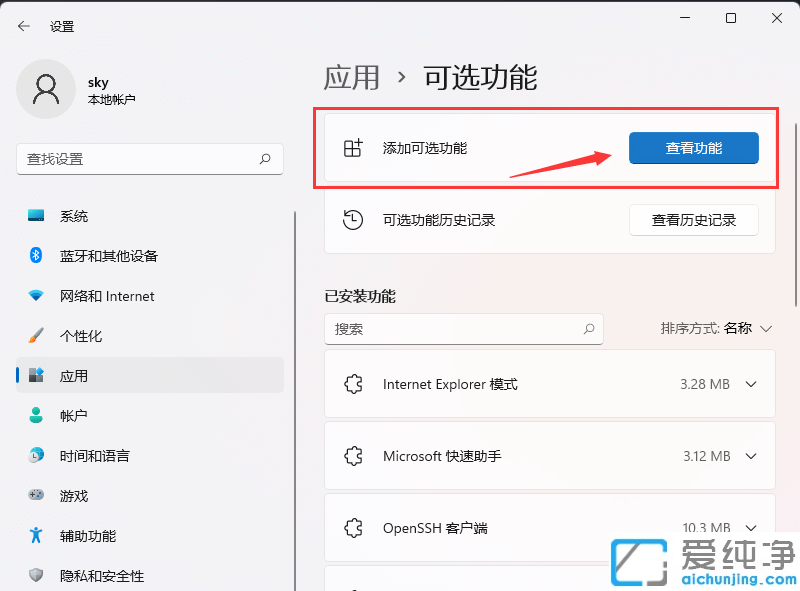The width and height of the screenshot is (800, 591).
Task: Click the 查看历史记录 button
Action: 693,220
